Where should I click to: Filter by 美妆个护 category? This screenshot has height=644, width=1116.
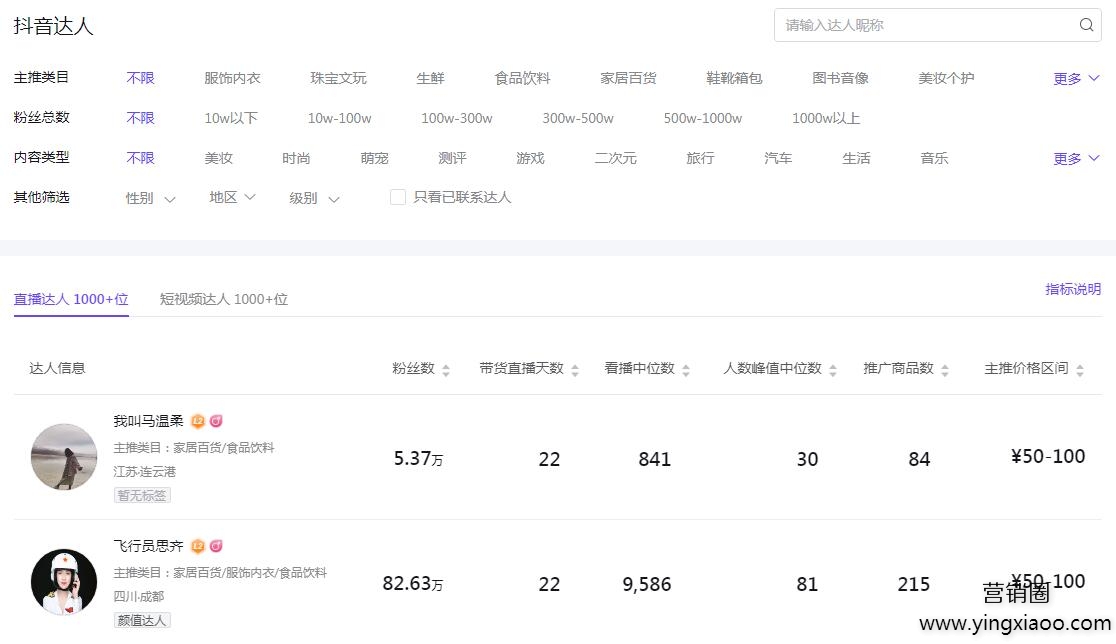click(x=946, y=78)
